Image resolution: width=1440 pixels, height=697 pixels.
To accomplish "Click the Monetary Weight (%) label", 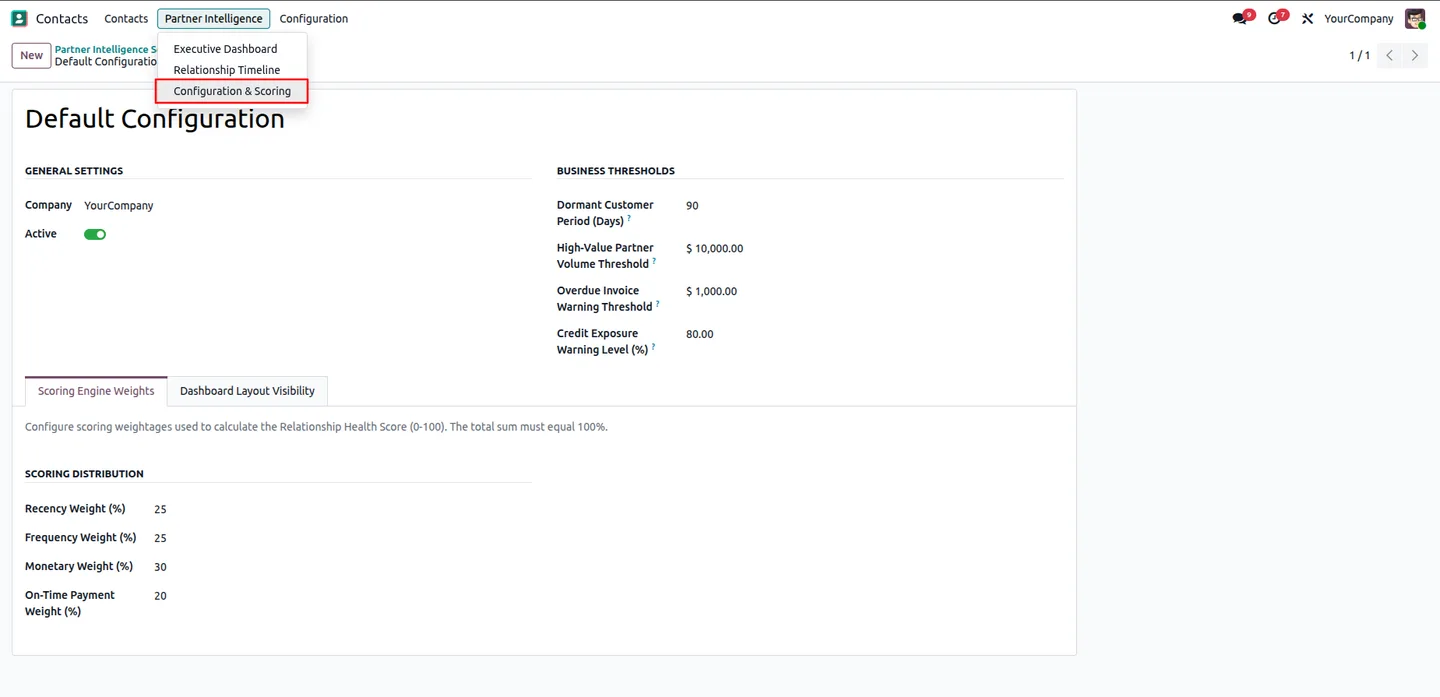I will pos(79,566).
